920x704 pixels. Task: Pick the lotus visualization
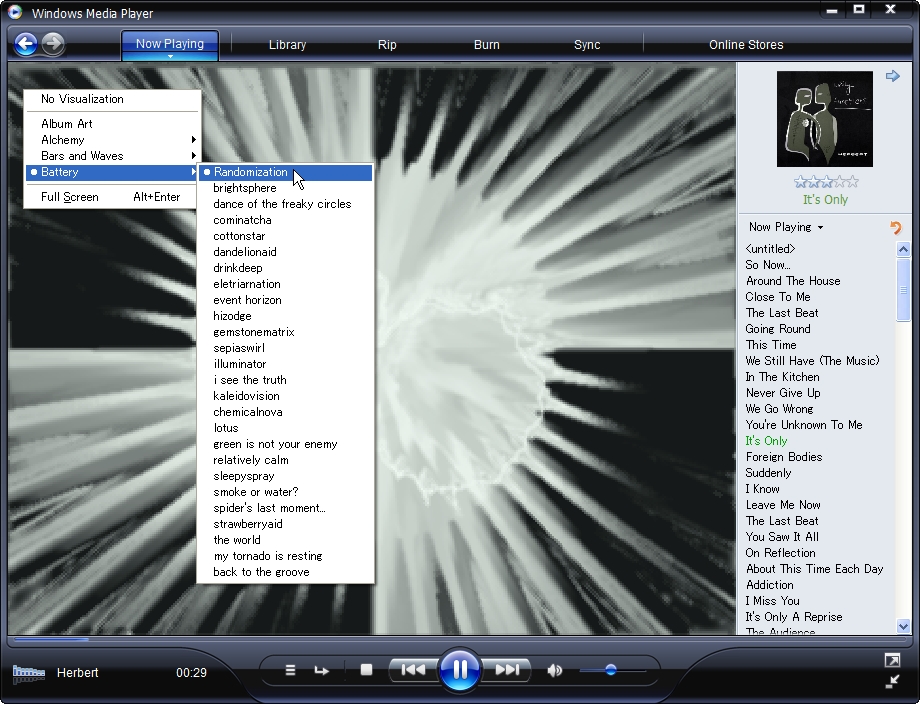click(286, 428)
